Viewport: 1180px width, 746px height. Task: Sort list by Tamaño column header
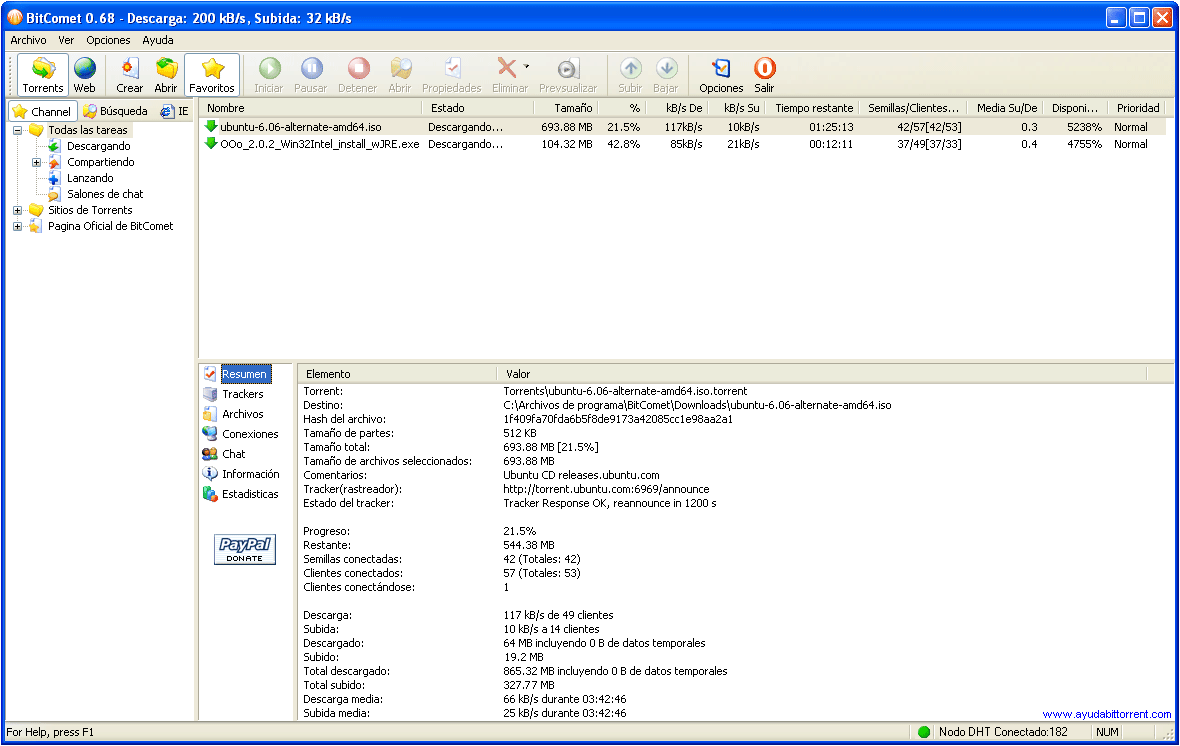point(565,108)
